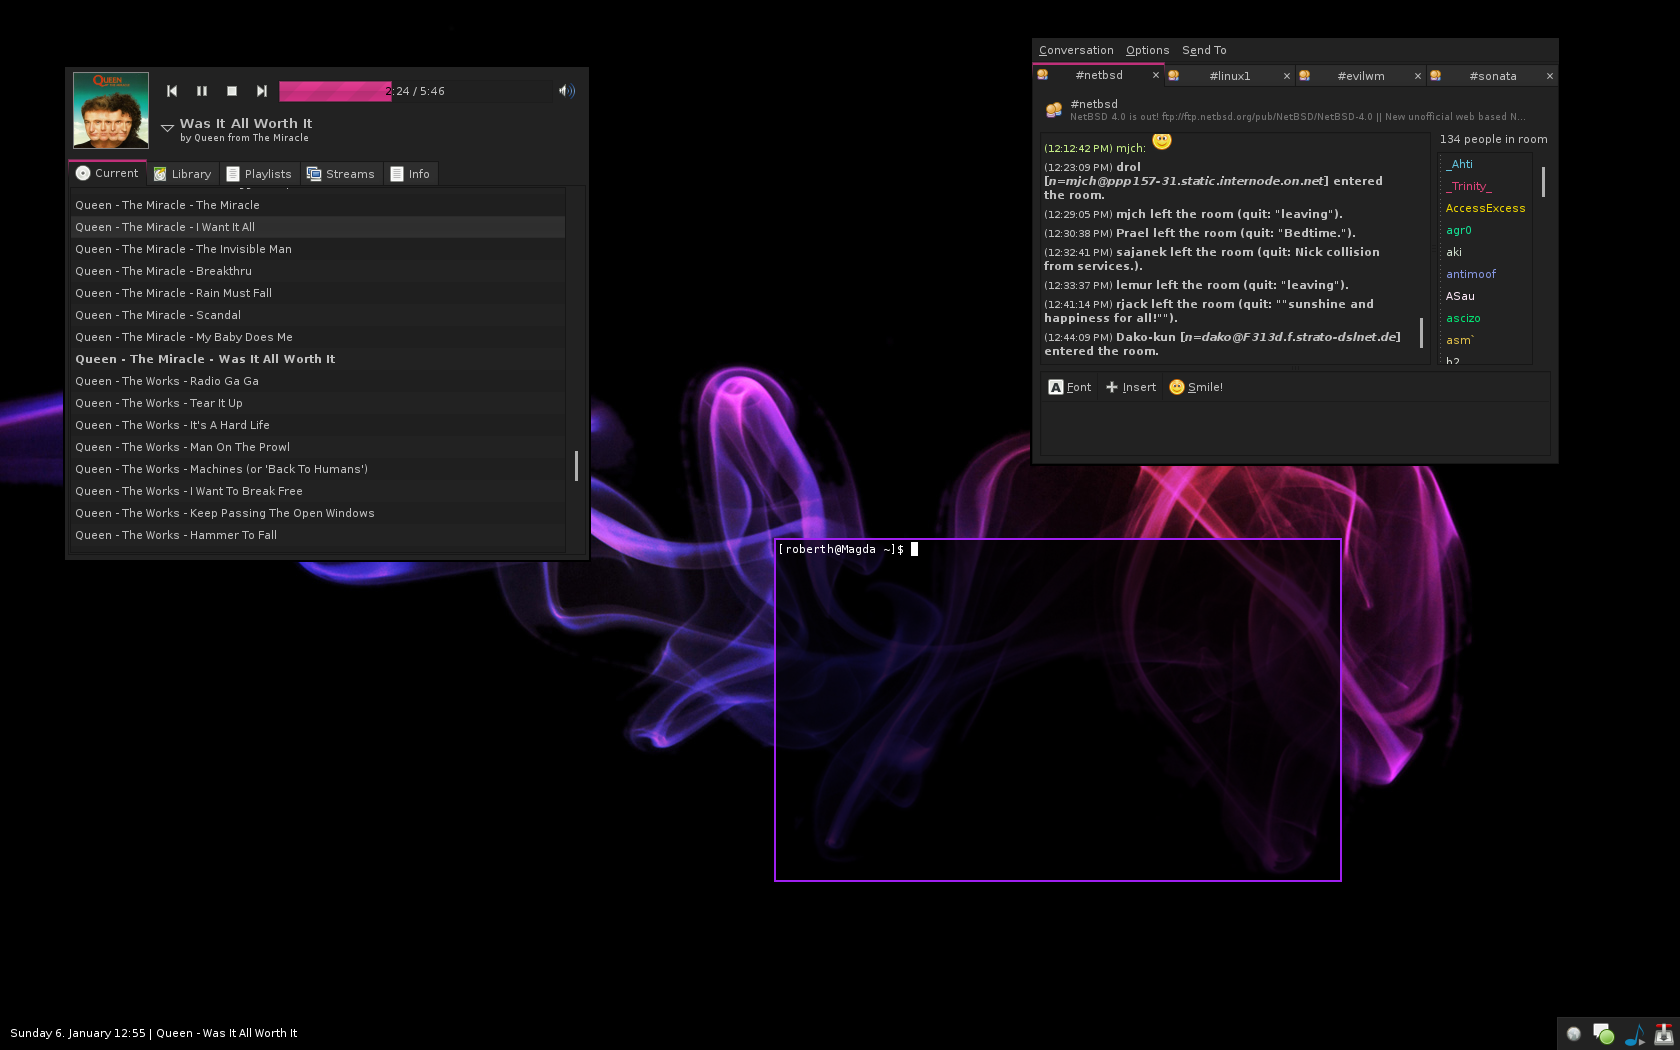Image resolution: width=1680 pixels, height=1050 pixels.
Task: Skip to the next track
Action: 262,91
